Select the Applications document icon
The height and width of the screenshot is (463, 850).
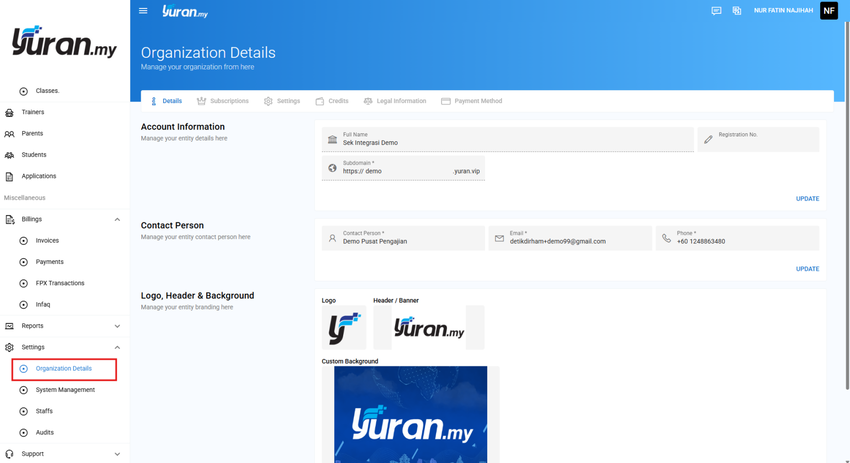9,176
